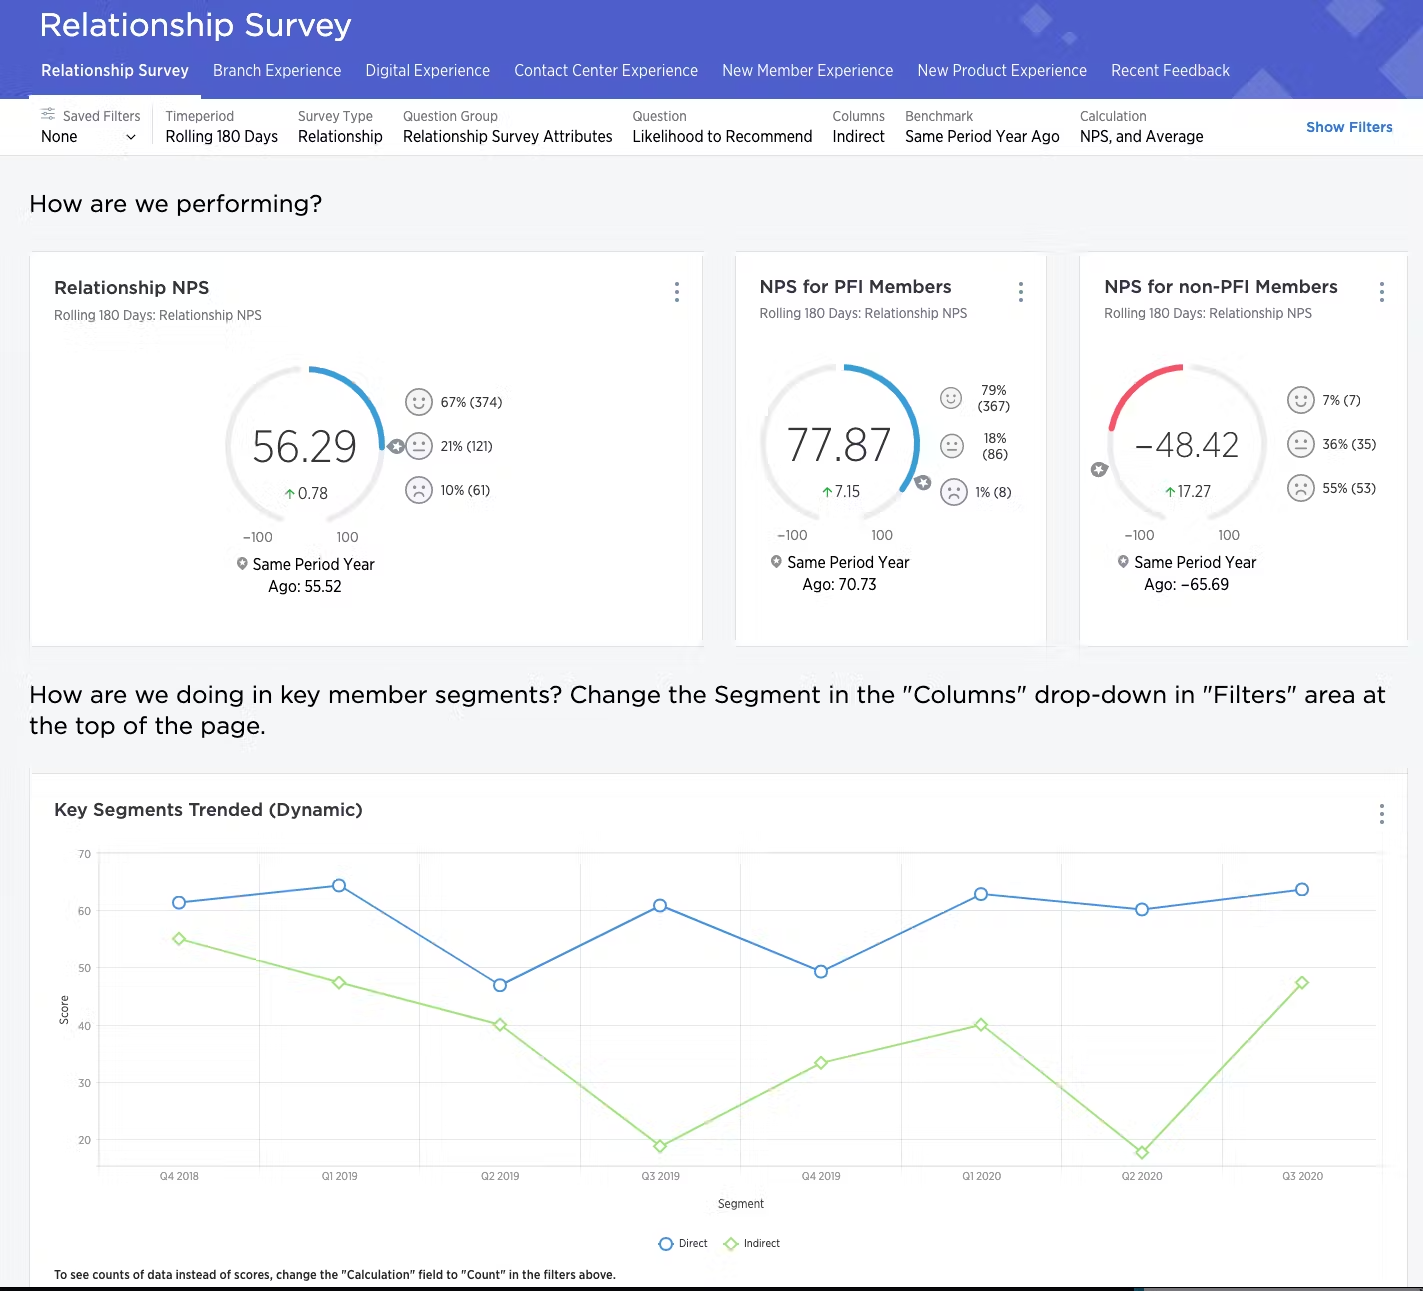Switch to Digital Experience tab

[427, 71]
